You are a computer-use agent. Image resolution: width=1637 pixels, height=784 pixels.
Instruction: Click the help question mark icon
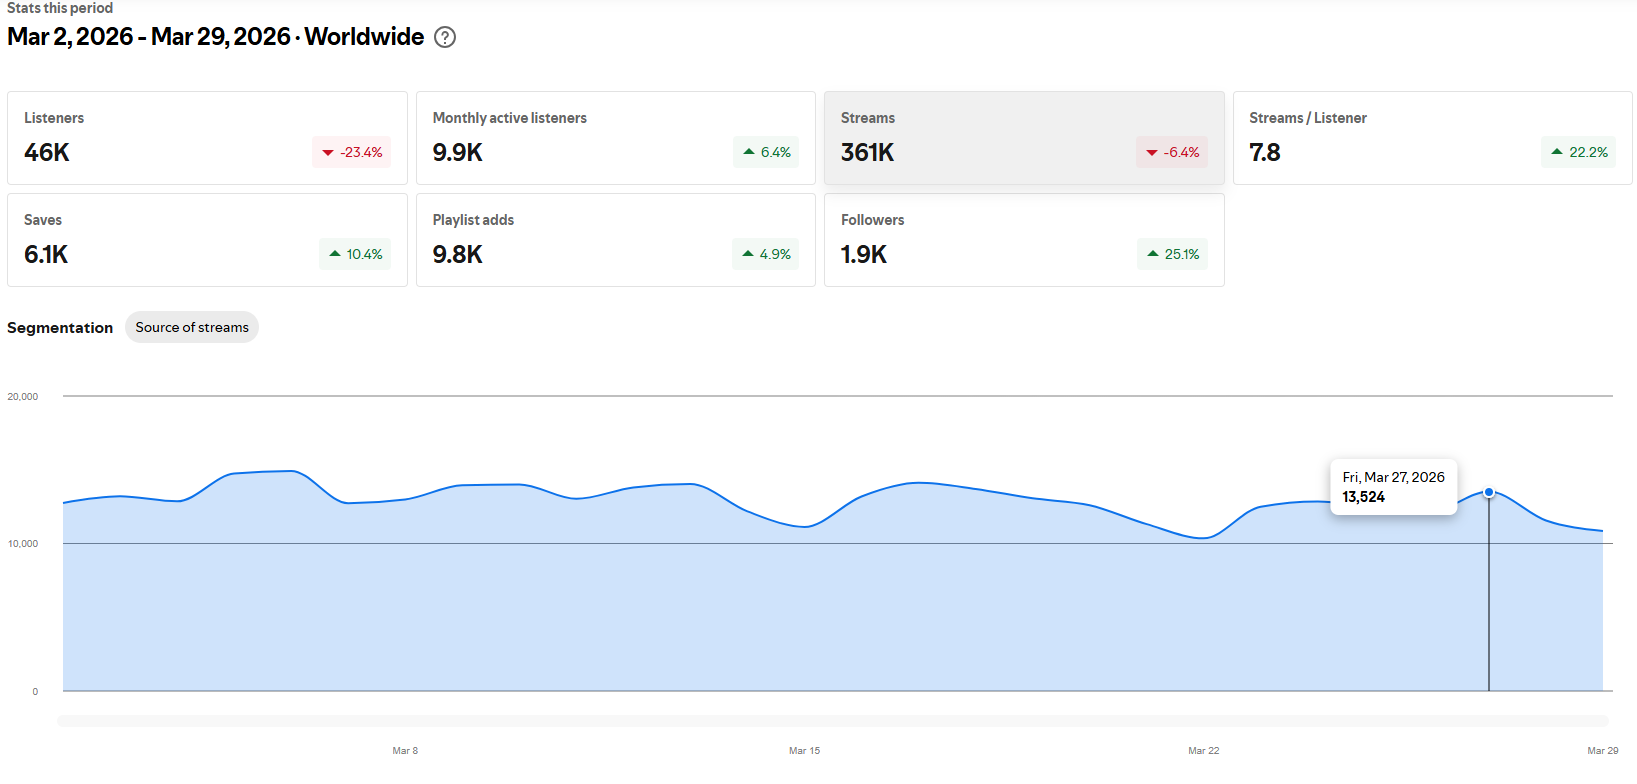[445, 37]
